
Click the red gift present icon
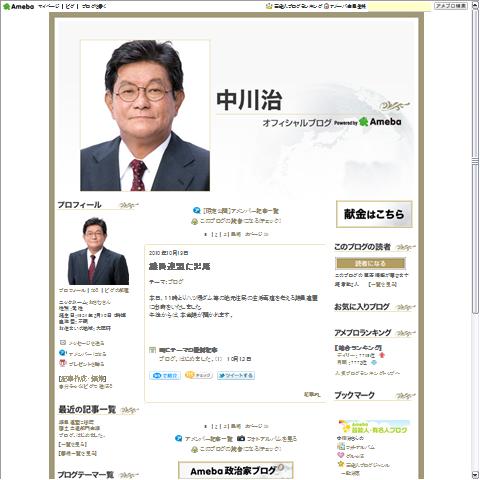tap(63, 363)
